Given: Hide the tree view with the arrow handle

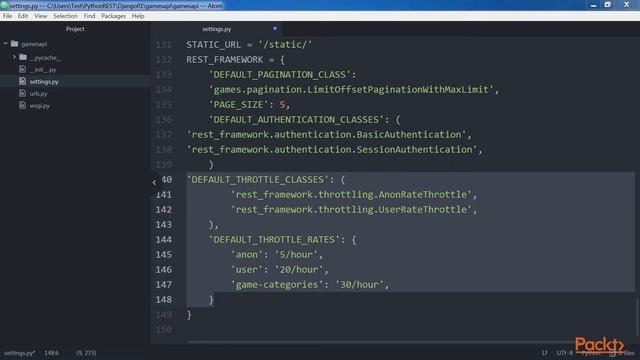Looking at the screenshot, I should [x=154, y=182].
